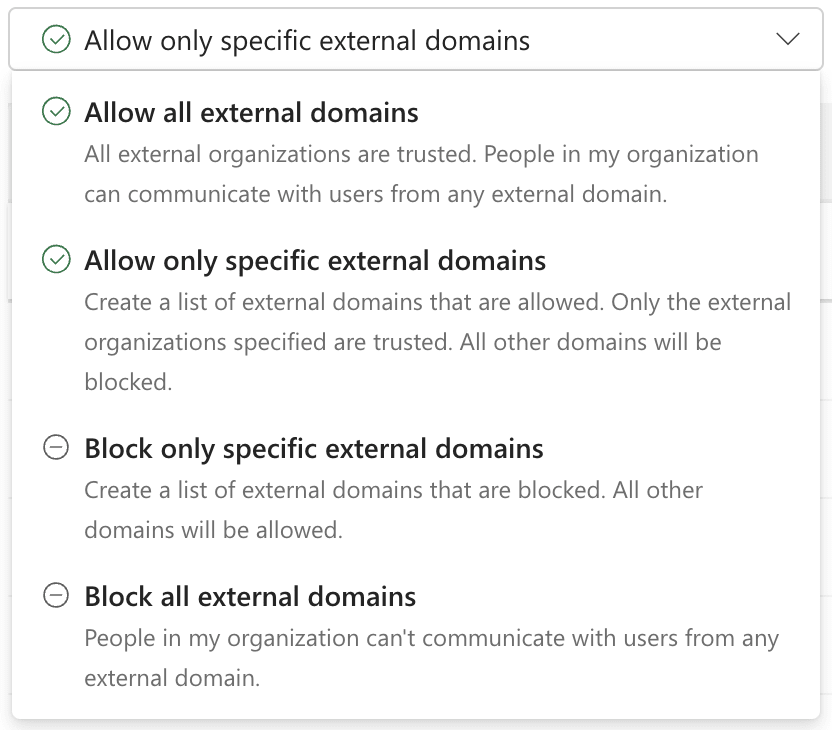The height and width of the screenshot is (730, 832).
Task: Click description 'All external organizations are trusted'
Action: tap(280, 155)
